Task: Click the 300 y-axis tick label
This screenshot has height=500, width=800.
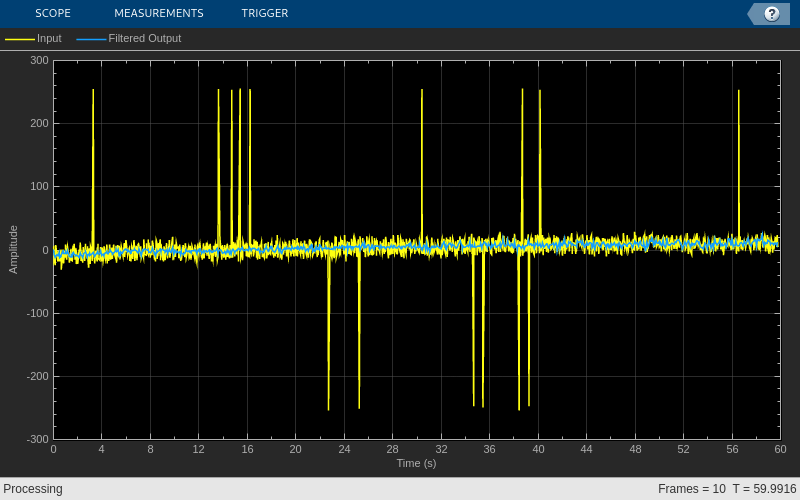Action: [x=39, y=60]
